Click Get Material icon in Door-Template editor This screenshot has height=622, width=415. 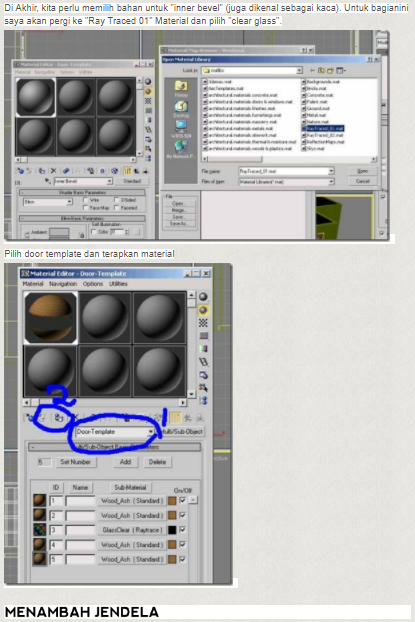pos(30,418)
